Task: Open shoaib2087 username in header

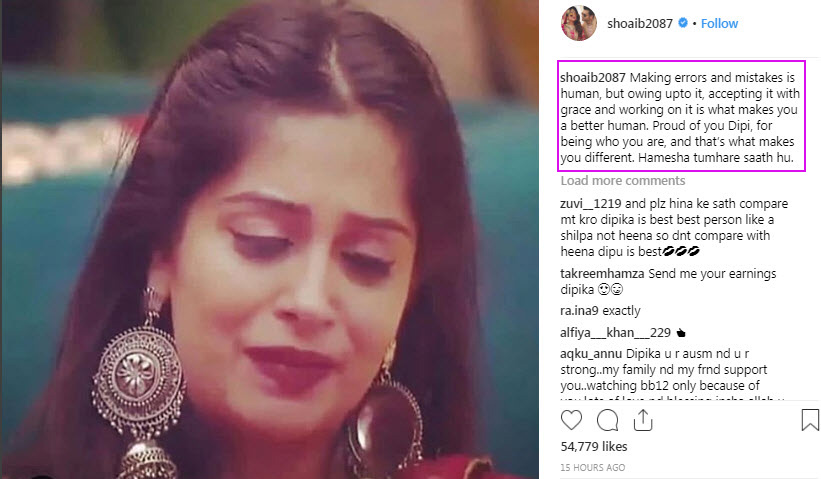Action: click(x=640, y=24)
